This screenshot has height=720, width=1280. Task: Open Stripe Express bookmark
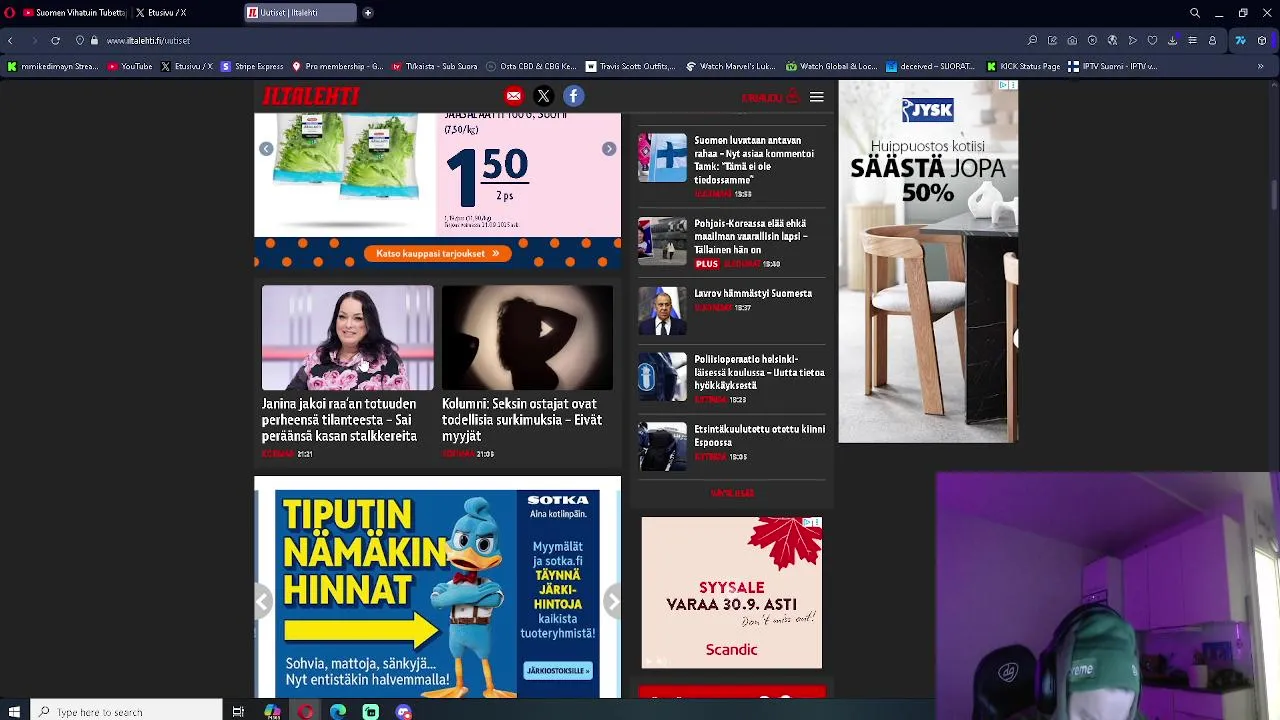[x=252, y=67]
